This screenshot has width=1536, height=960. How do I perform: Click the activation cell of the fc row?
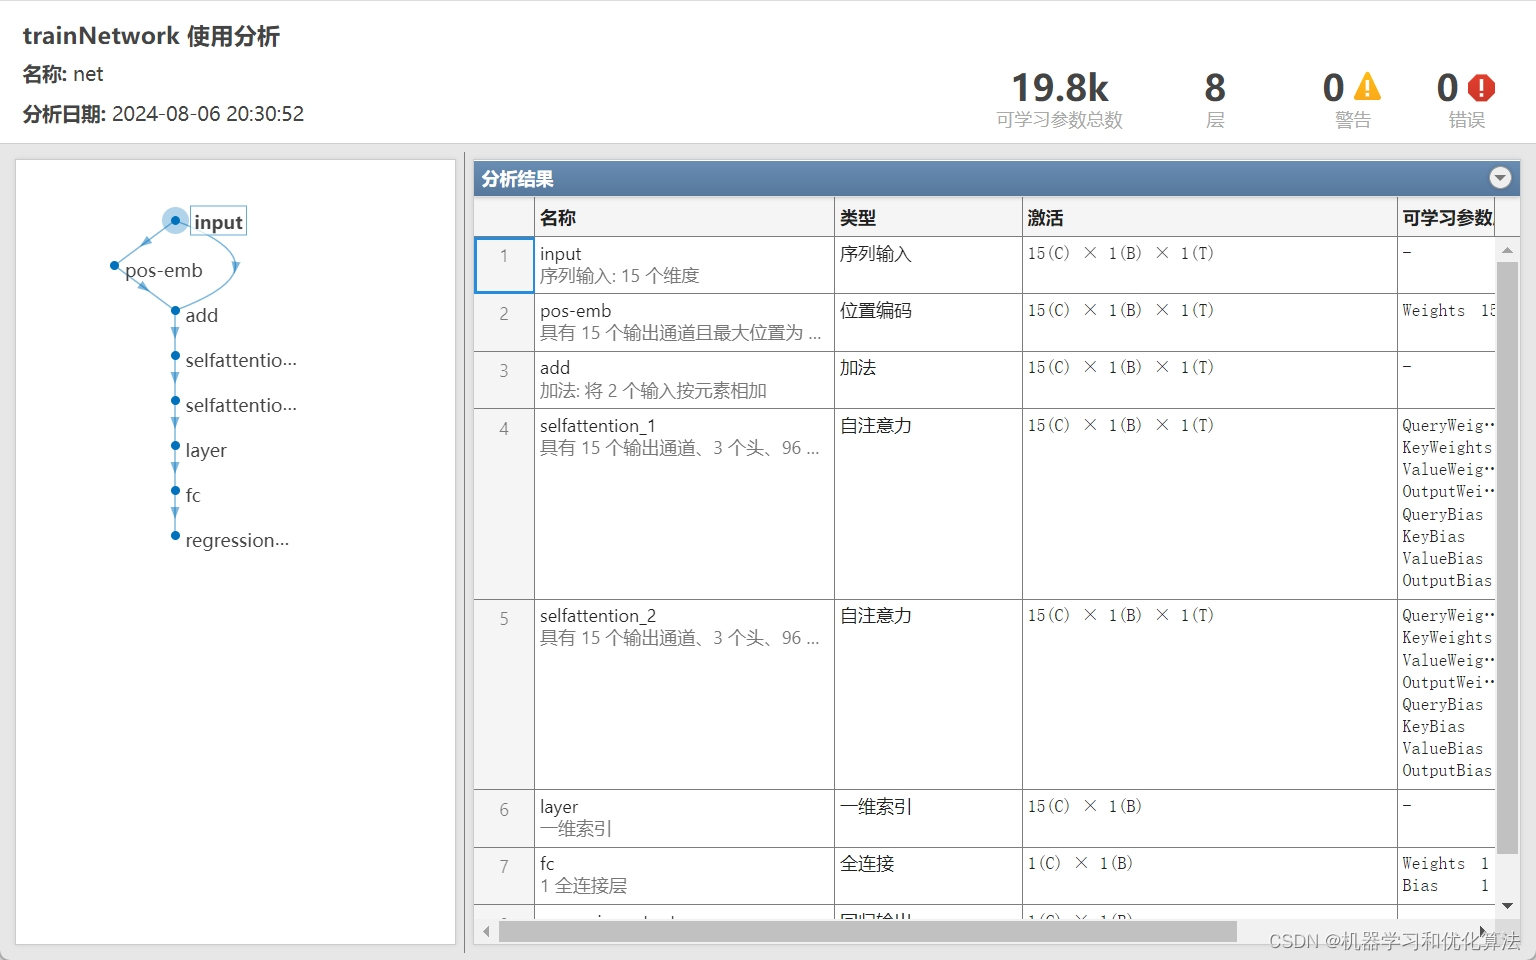pos(1210,876)
